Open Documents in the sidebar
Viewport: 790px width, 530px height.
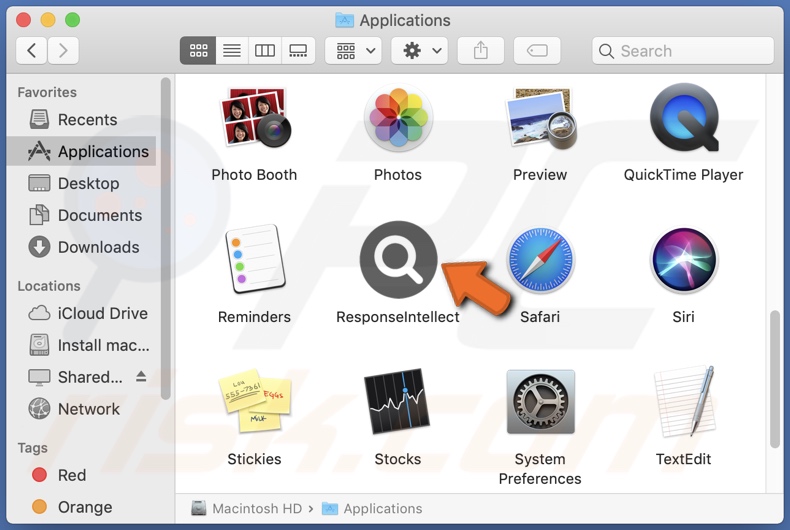81,215
